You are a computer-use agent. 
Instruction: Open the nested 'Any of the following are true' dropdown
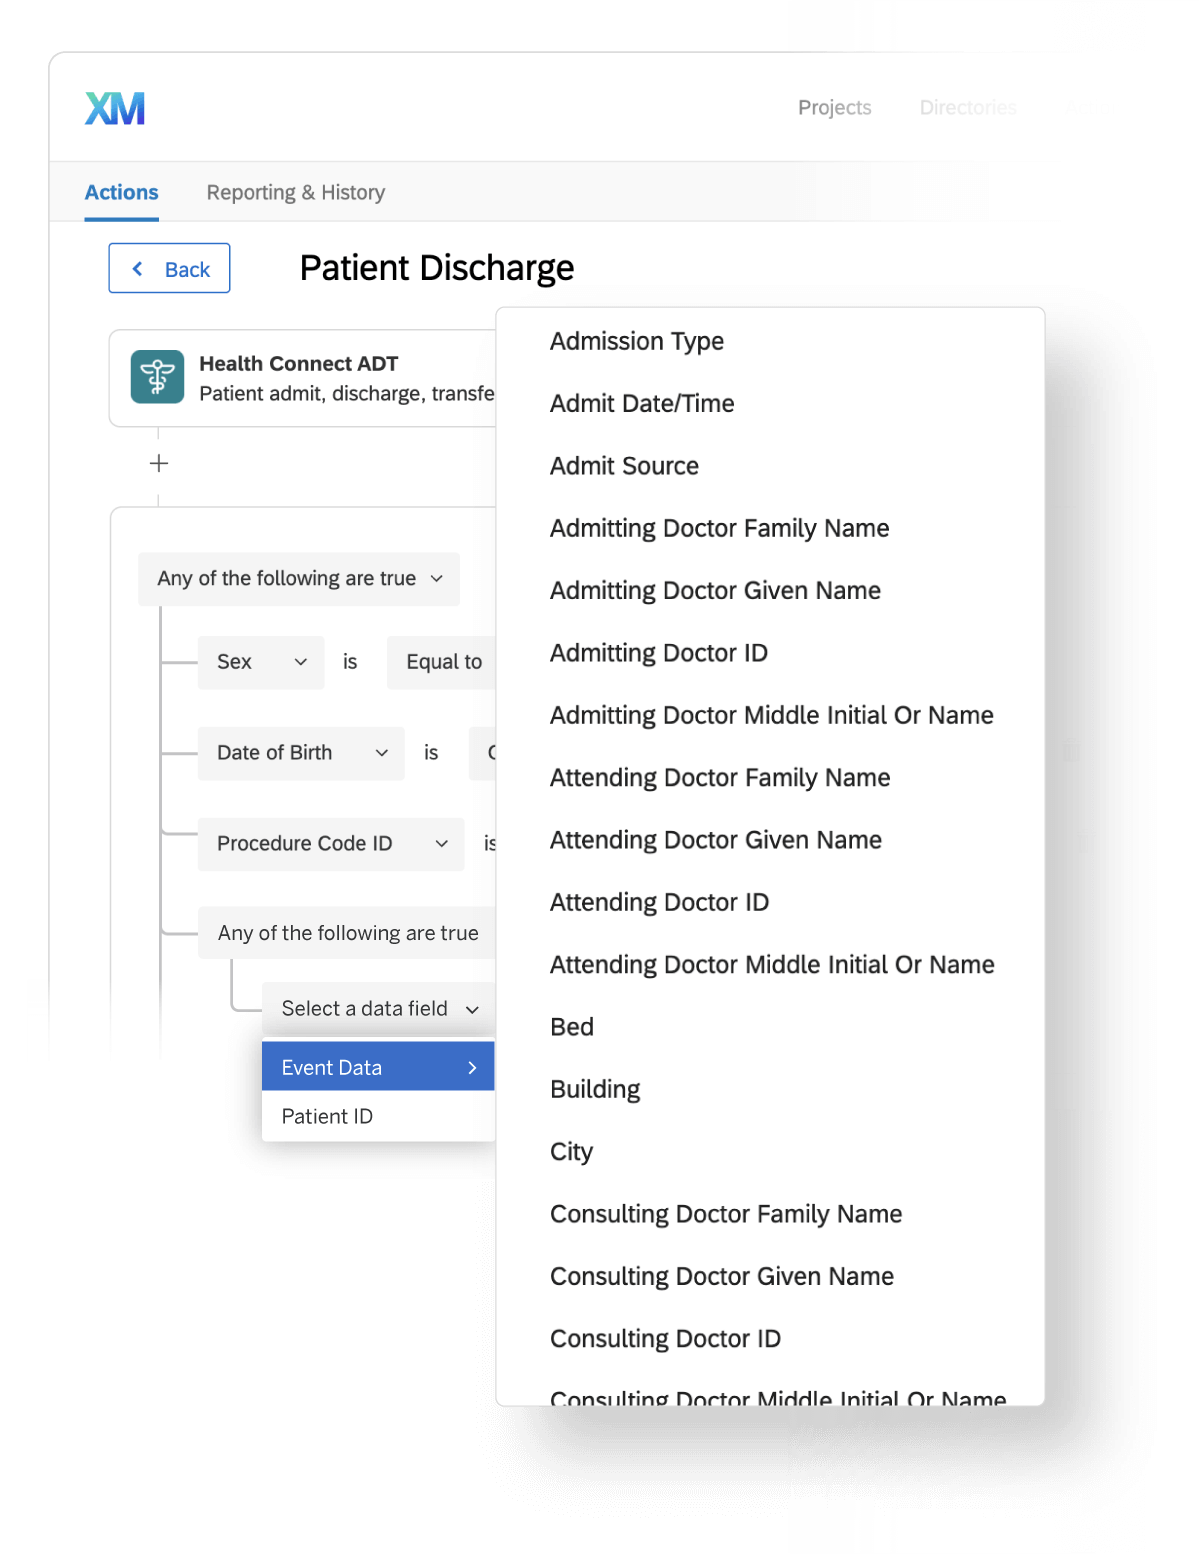click(347, 933)
